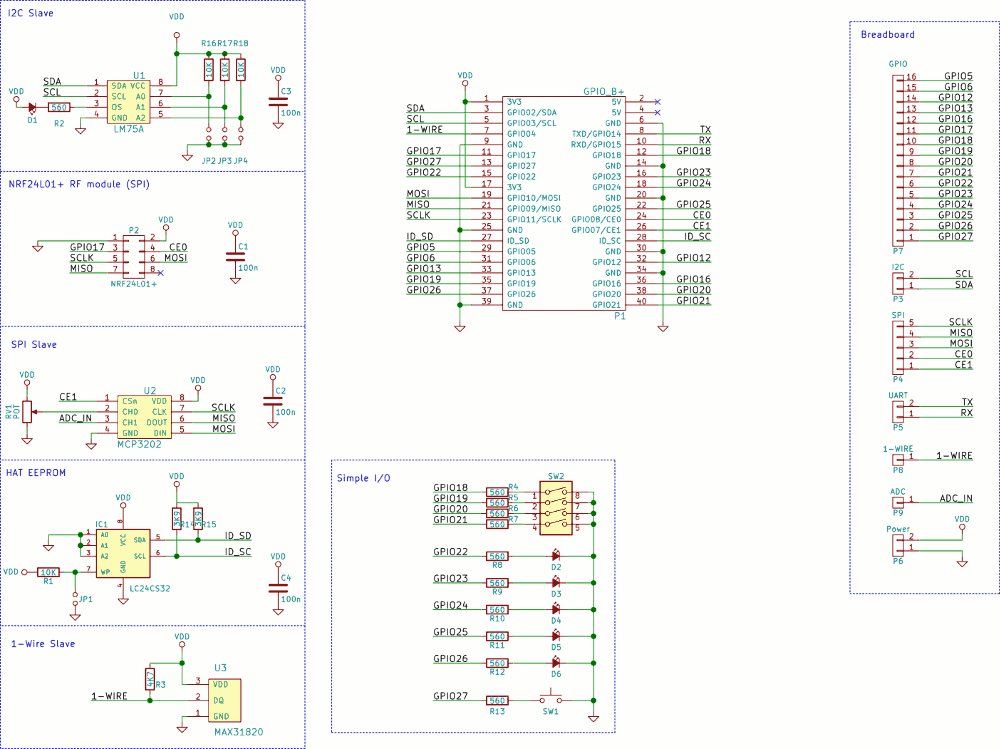Select the SW1 push button symbol

pos(550,697)
